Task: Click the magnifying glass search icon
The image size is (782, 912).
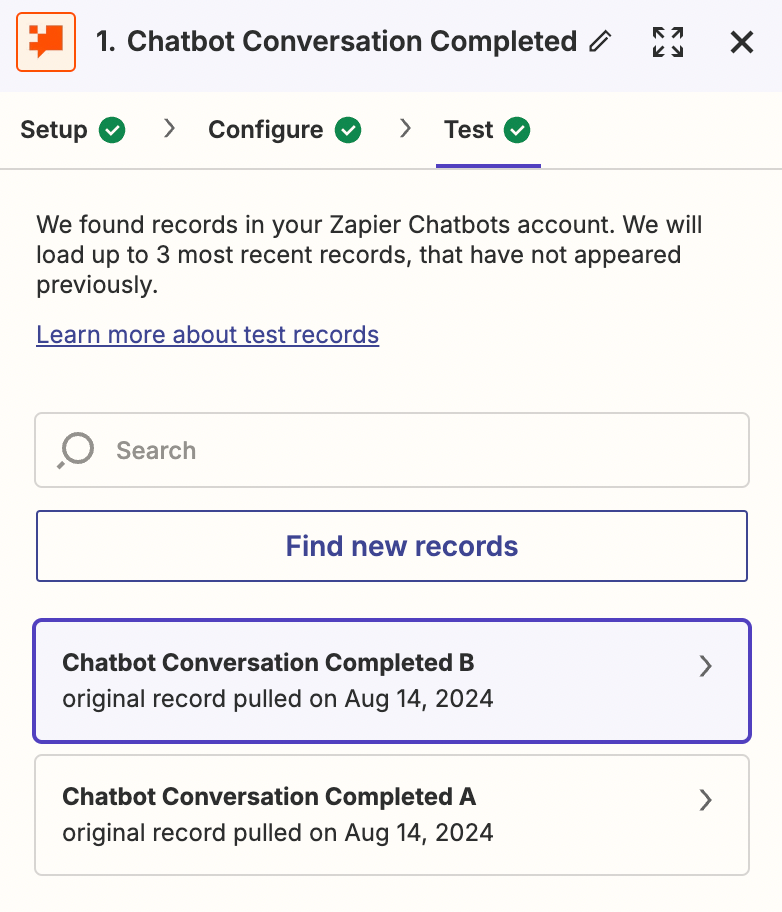Action: [76, 450]
